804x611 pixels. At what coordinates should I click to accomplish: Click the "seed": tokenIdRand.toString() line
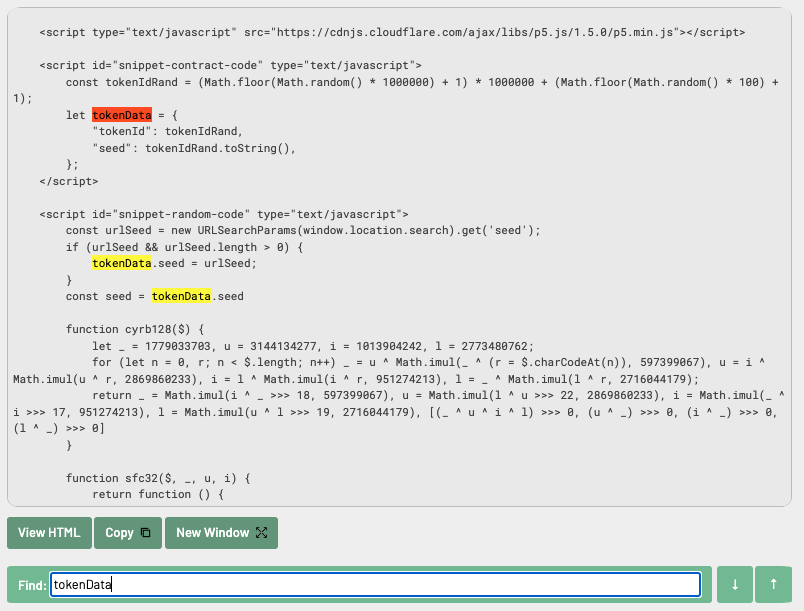pos(194,148)
